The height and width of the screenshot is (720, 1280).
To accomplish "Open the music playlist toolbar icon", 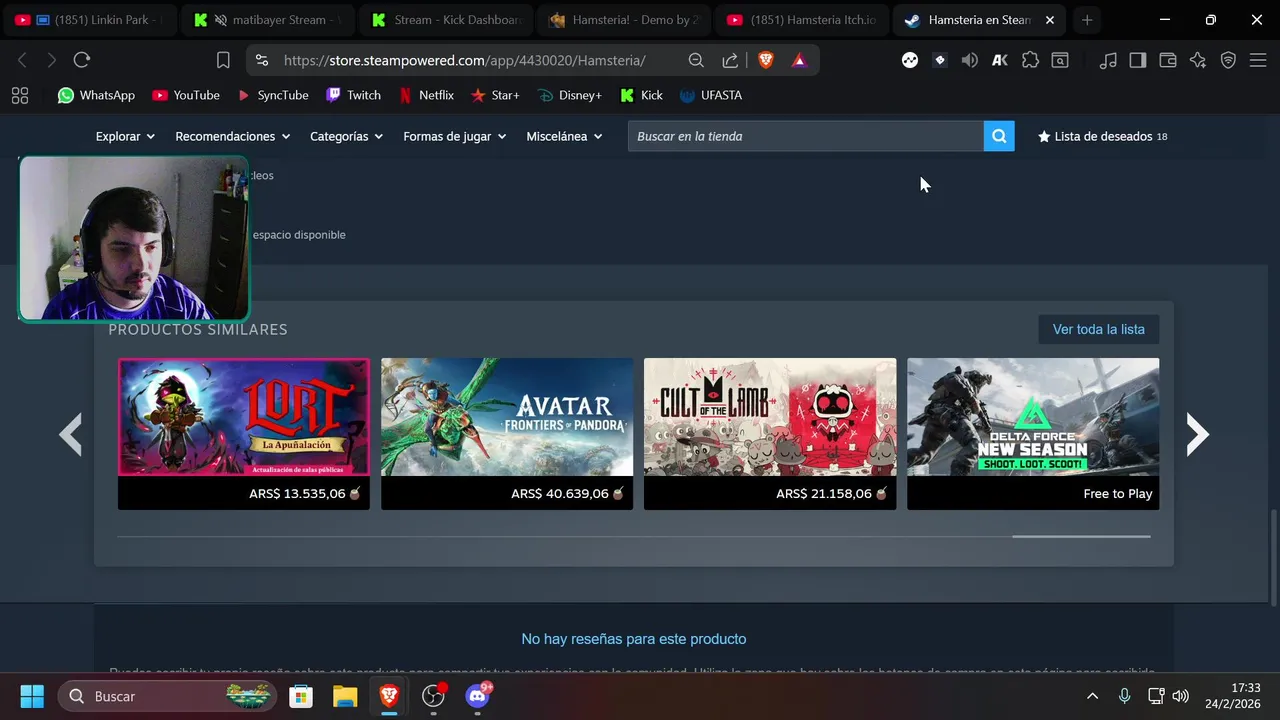I will [1108, 60].
